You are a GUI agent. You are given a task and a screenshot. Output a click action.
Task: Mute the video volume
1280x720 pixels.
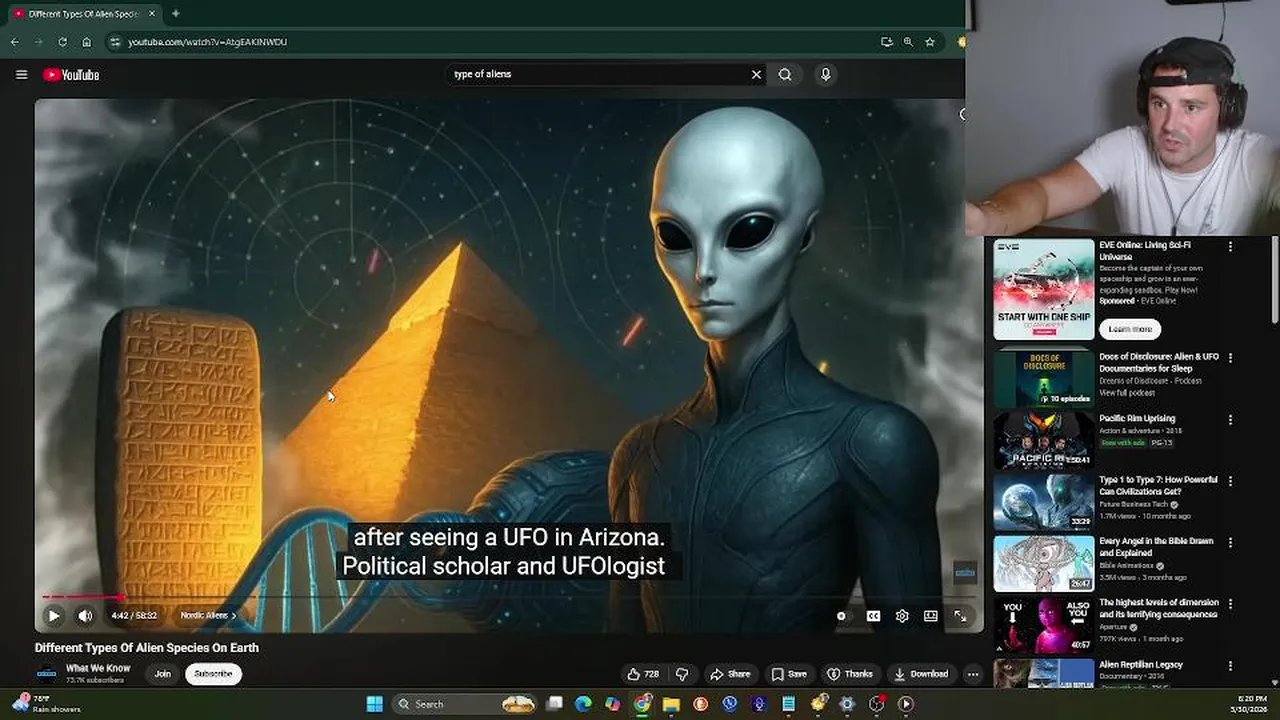(85, 616)
